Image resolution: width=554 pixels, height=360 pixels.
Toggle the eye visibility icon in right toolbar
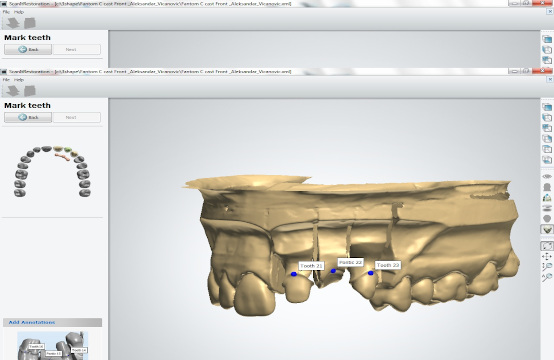click(x=547, y=176)
